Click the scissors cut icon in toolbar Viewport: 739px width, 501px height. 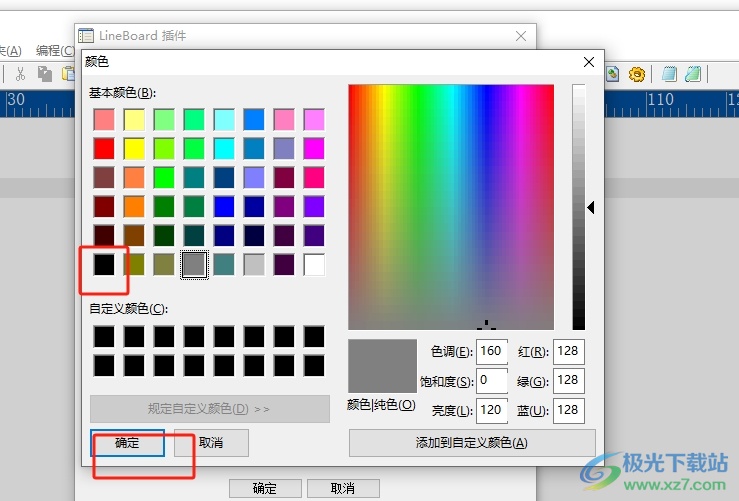20,74
